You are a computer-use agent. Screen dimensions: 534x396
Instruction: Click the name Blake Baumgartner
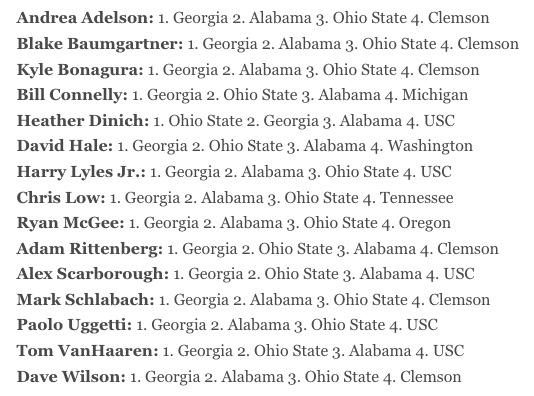100,44
